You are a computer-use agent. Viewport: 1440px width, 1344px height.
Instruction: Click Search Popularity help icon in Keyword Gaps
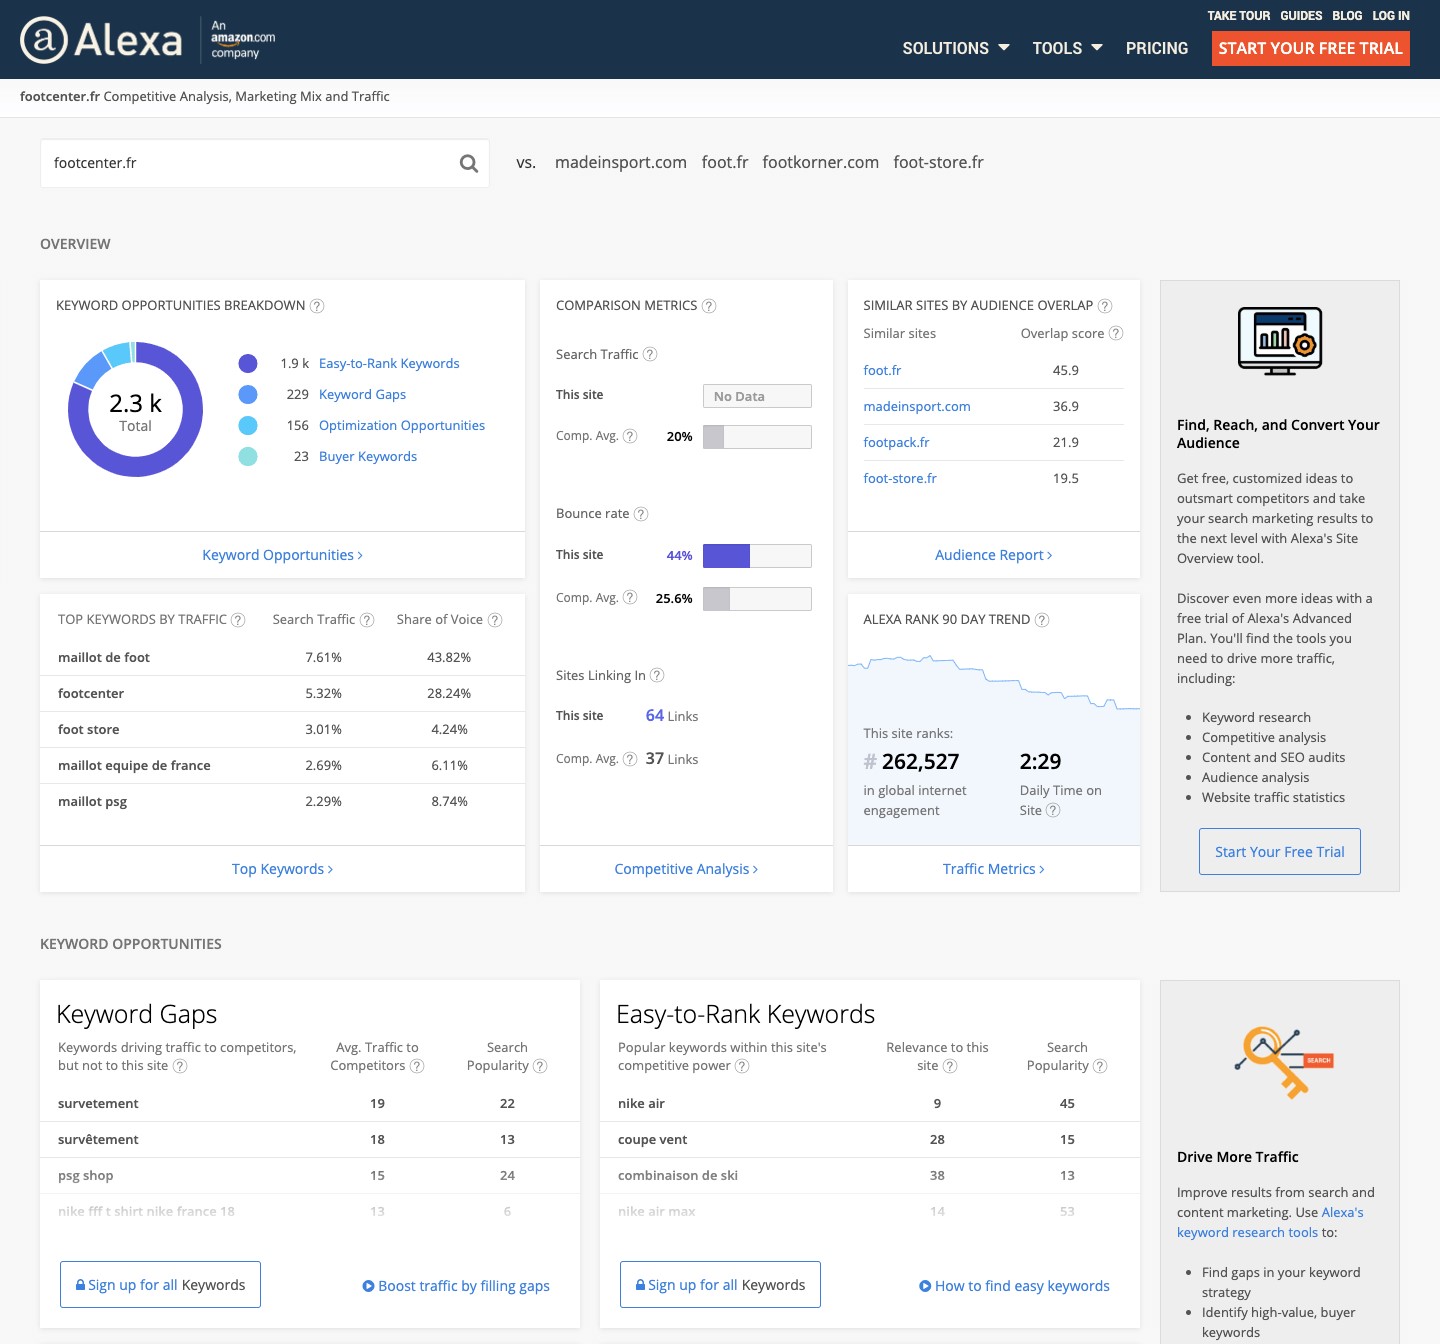point(540,1066)
